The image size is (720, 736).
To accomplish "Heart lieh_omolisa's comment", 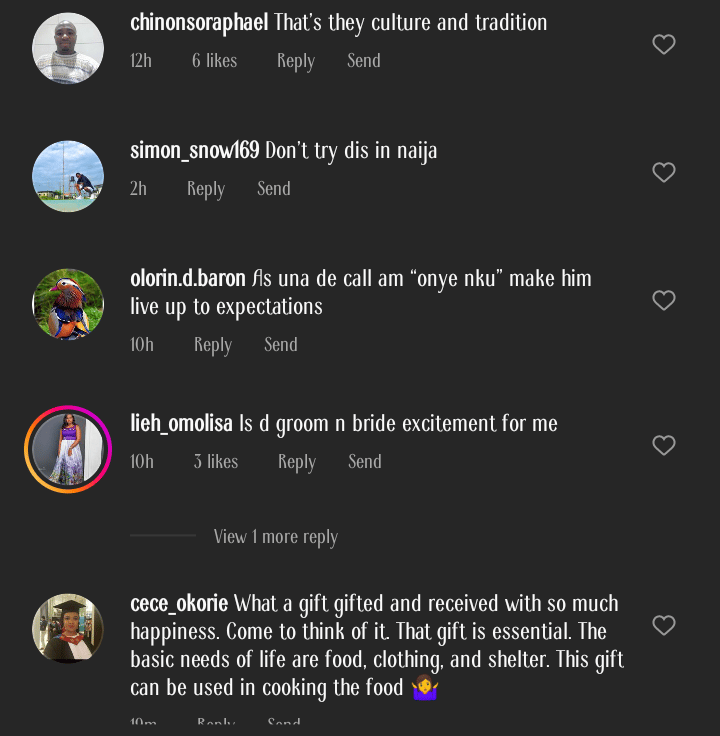I will (x=664, y=446).
